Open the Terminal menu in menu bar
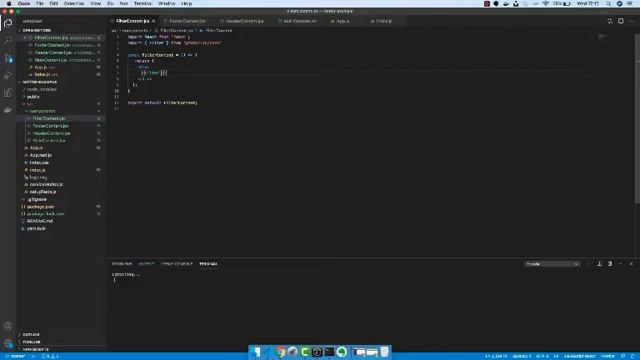The width and height of the screenshot is (640, 360). tap(142, 4)
